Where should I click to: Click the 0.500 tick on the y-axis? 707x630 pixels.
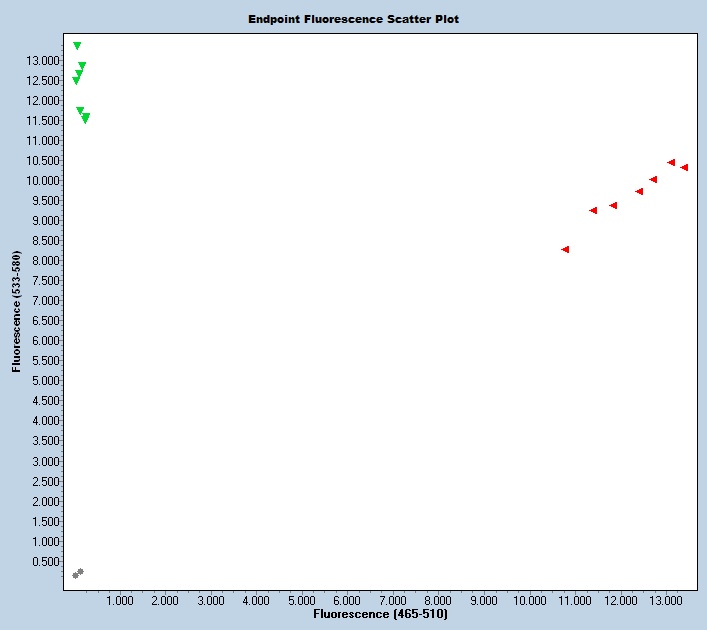[47, 561]
